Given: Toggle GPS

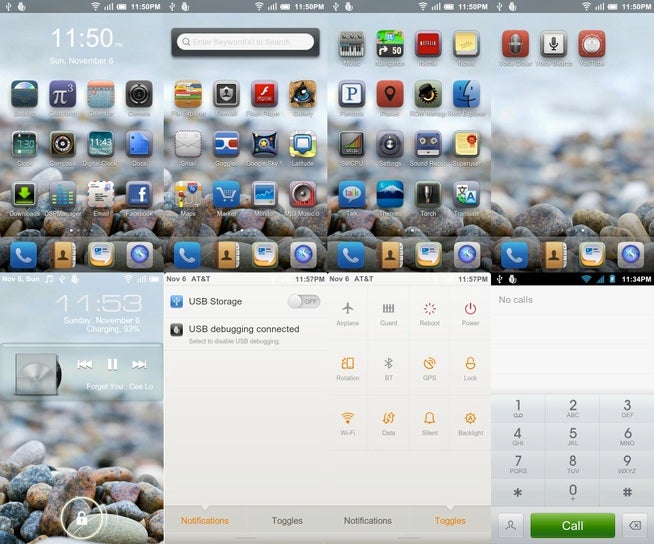Looking at the screenshot, I should (429, 369).
